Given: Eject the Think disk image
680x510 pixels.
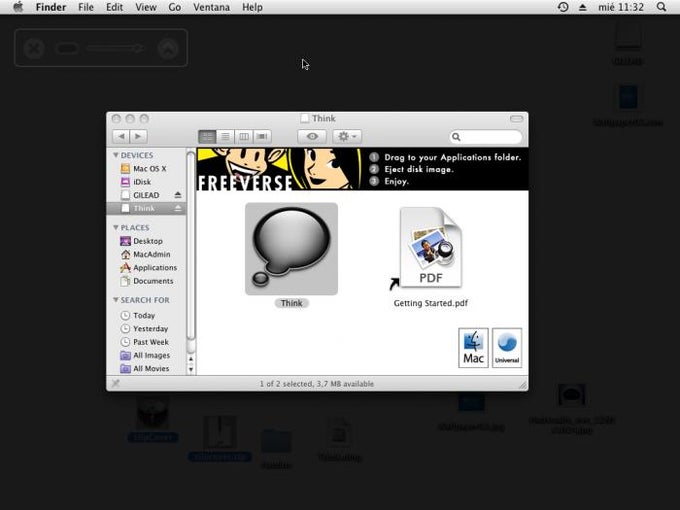Looking at the screenshot, I should pyautogui.click(x=178, y=208).
